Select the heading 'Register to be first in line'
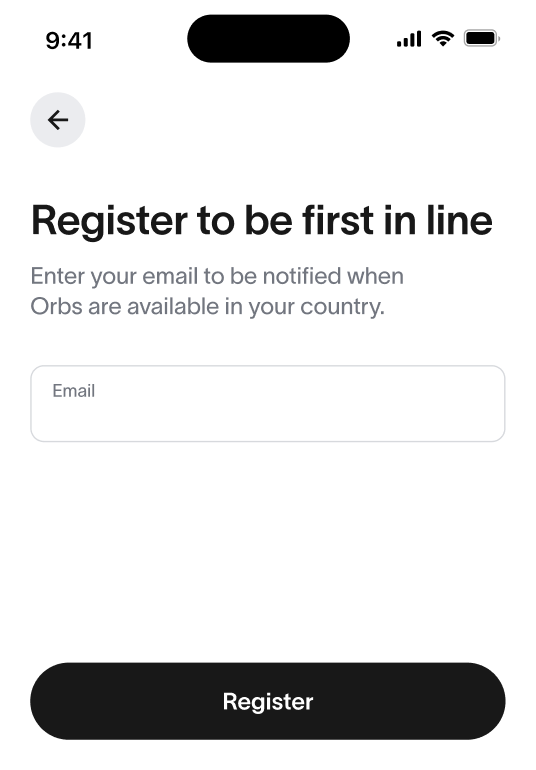 point(261,222)
